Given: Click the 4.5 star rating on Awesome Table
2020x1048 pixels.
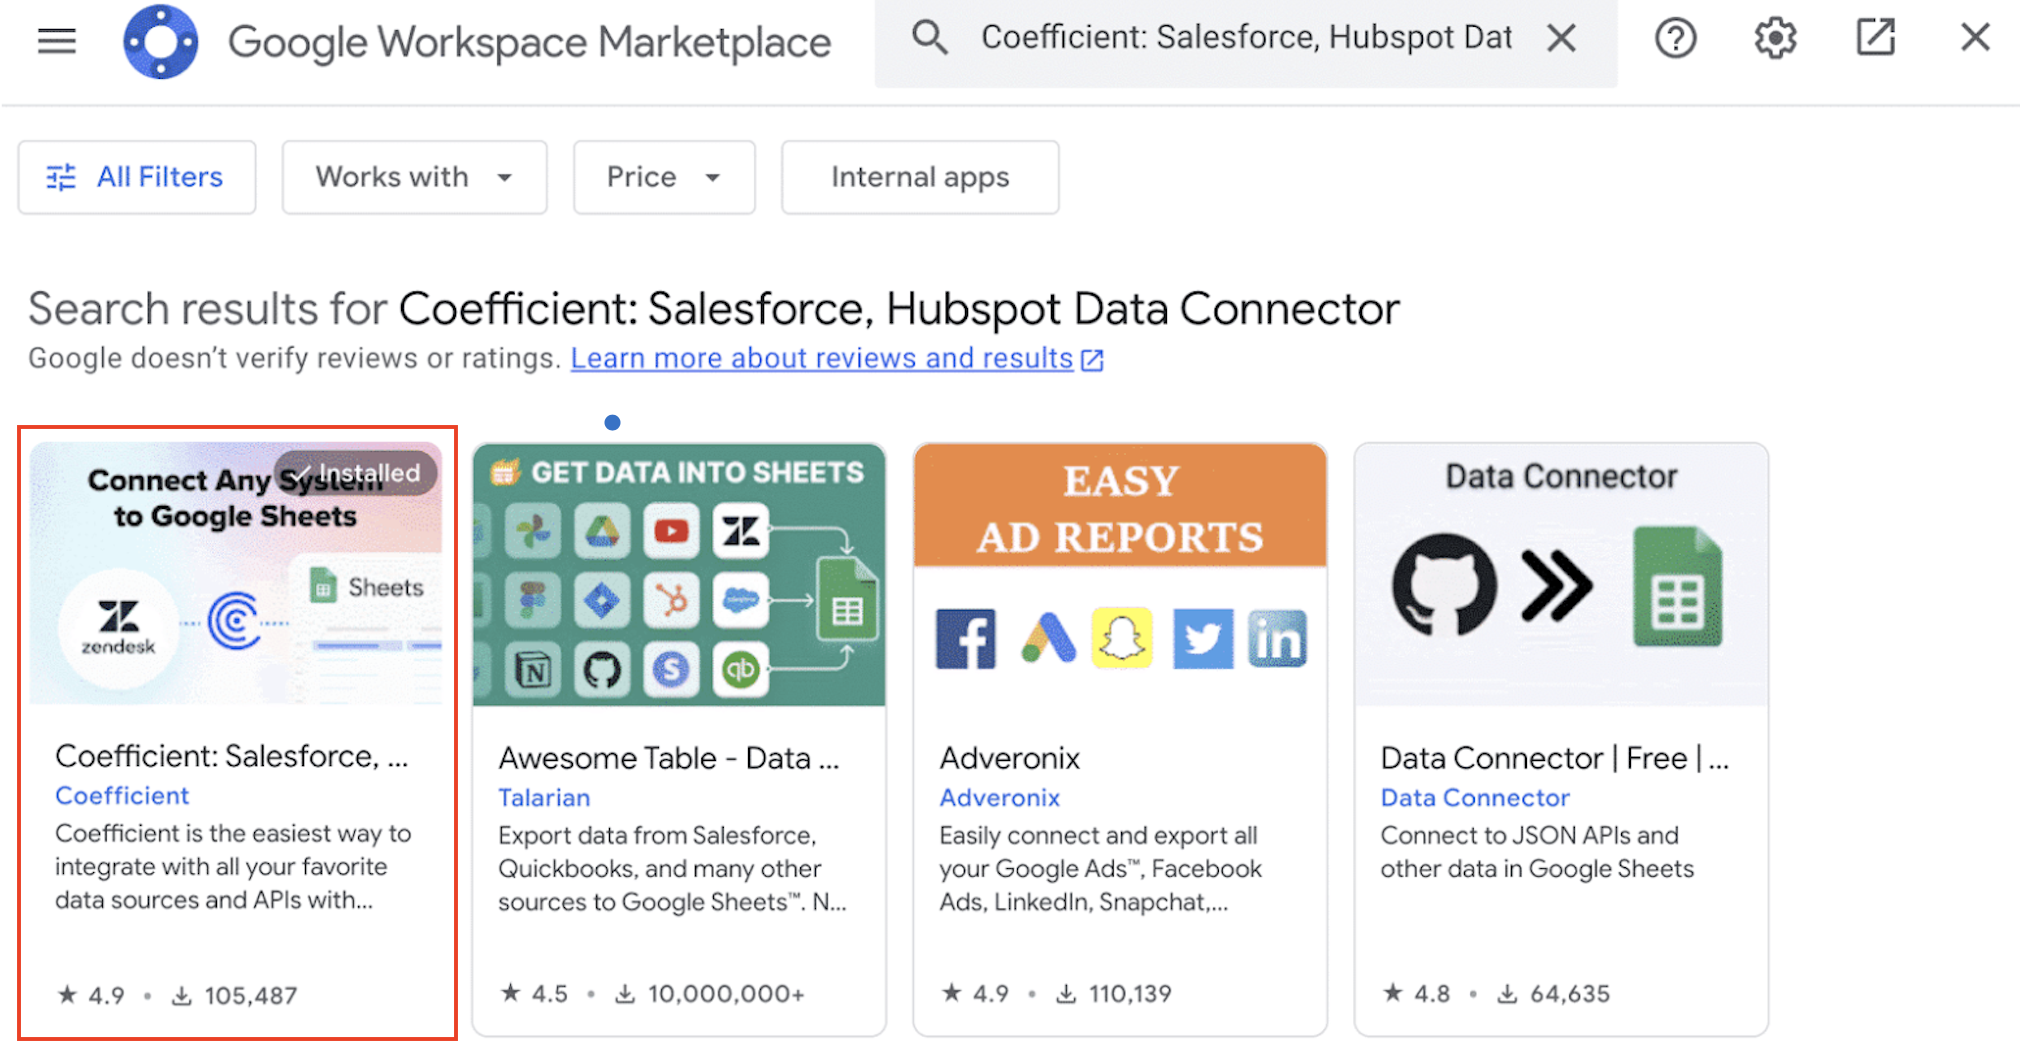Looking at the screenshot, I should pos(534,994).
